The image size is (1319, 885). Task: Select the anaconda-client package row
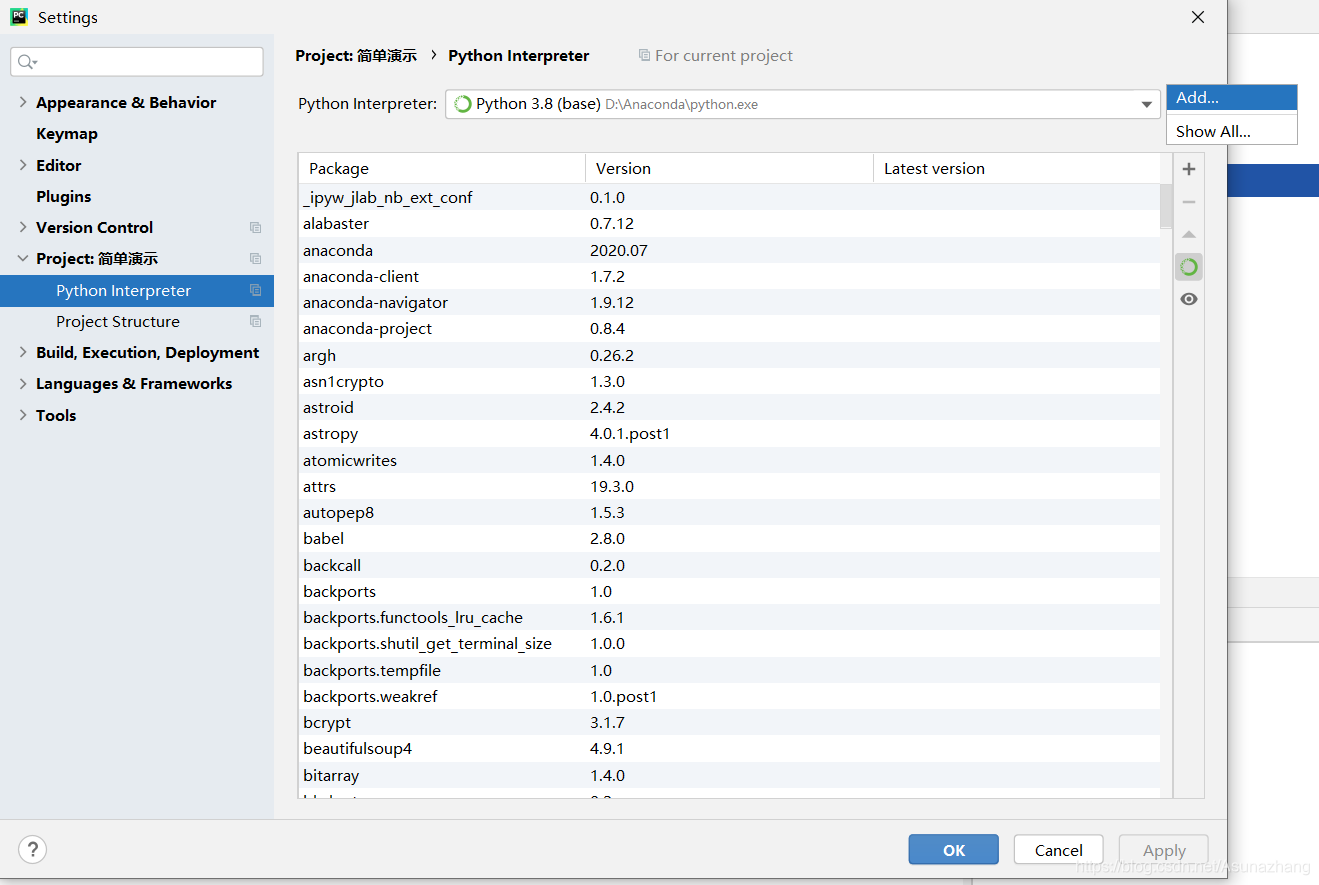(729, 276)
